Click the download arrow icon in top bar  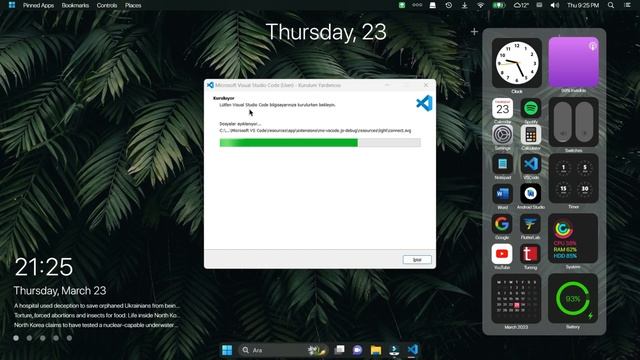coord(464,5)
